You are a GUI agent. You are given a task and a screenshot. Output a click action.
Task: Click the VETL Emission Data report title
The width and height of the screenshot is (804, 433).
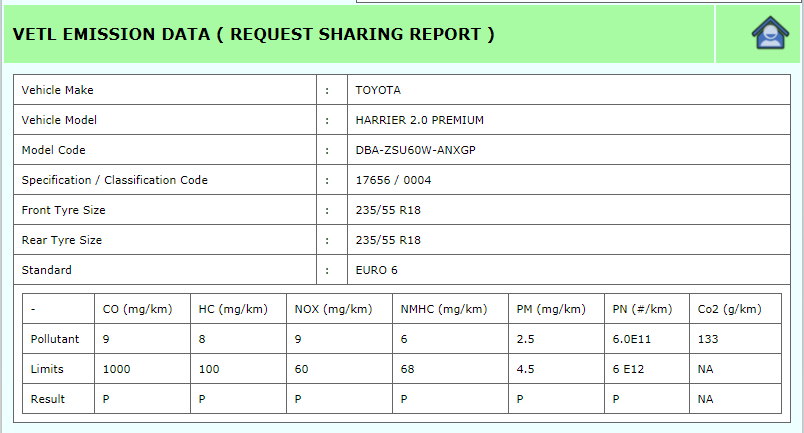point(253,34)
